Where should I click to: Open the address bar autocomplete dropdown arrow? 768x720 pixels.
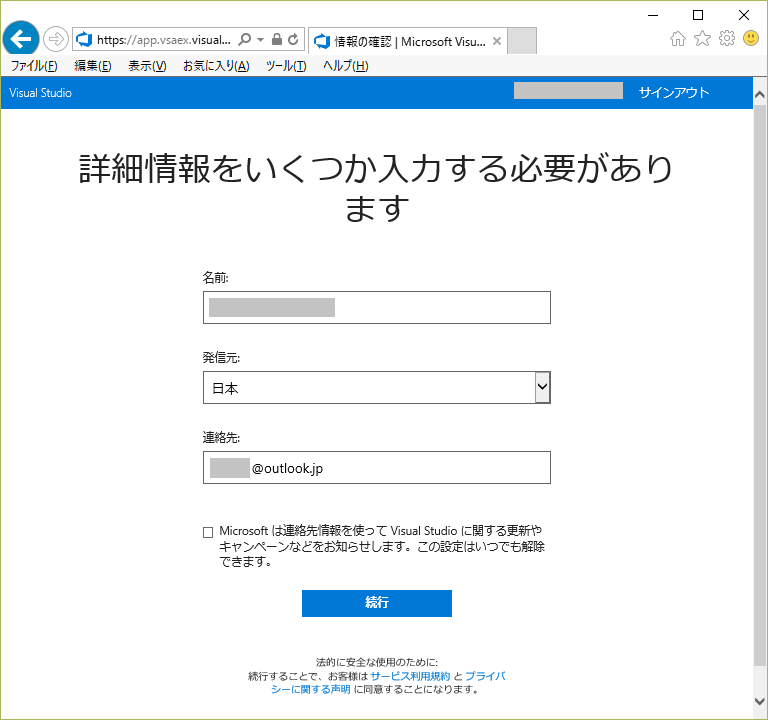[261, 40]
